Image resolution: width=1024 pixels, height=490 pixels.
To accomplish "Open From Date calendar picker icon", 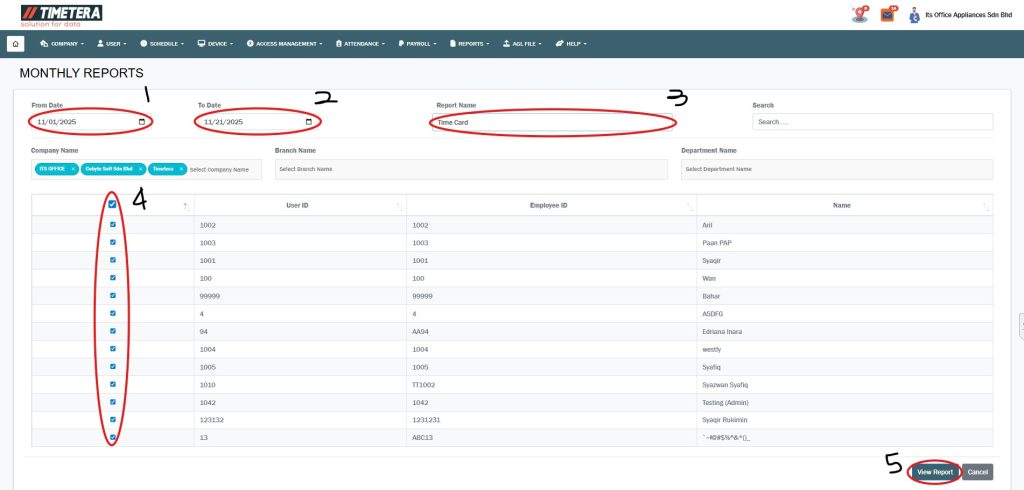I will [142, 122].
